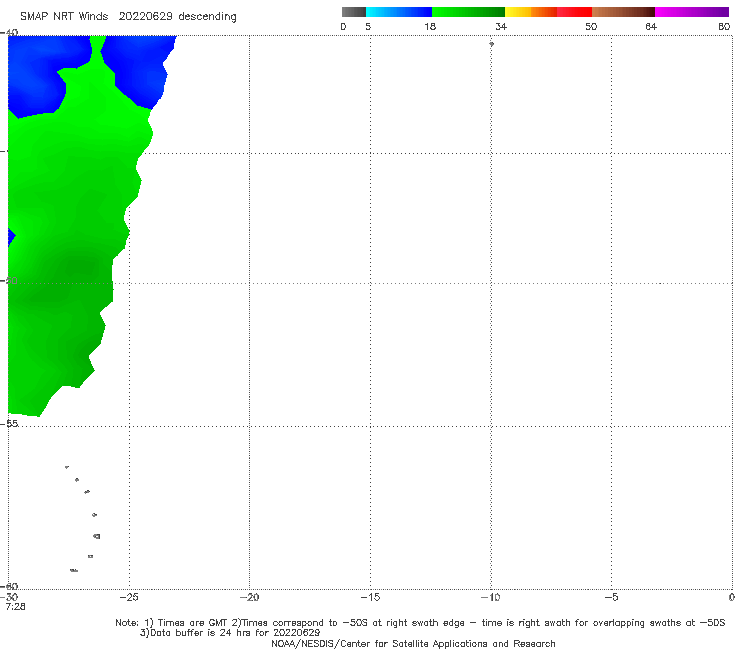This screenshot has height=650, width=740.
Task: Click the yellow-orange segment of the color bar
Action: point(530,12)
